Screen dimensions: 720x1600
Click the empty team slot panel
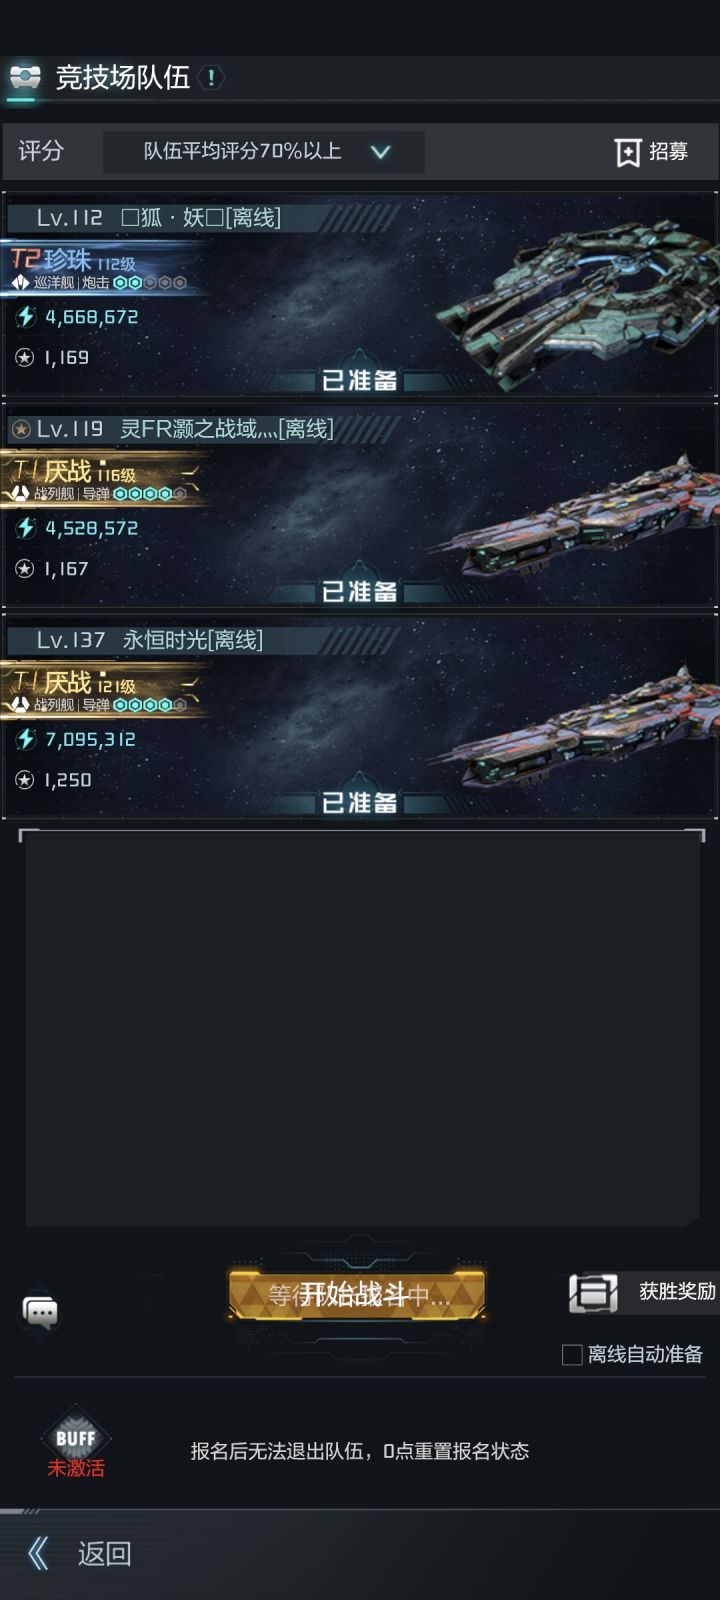pyautogui.click(x=361, y=1028)
